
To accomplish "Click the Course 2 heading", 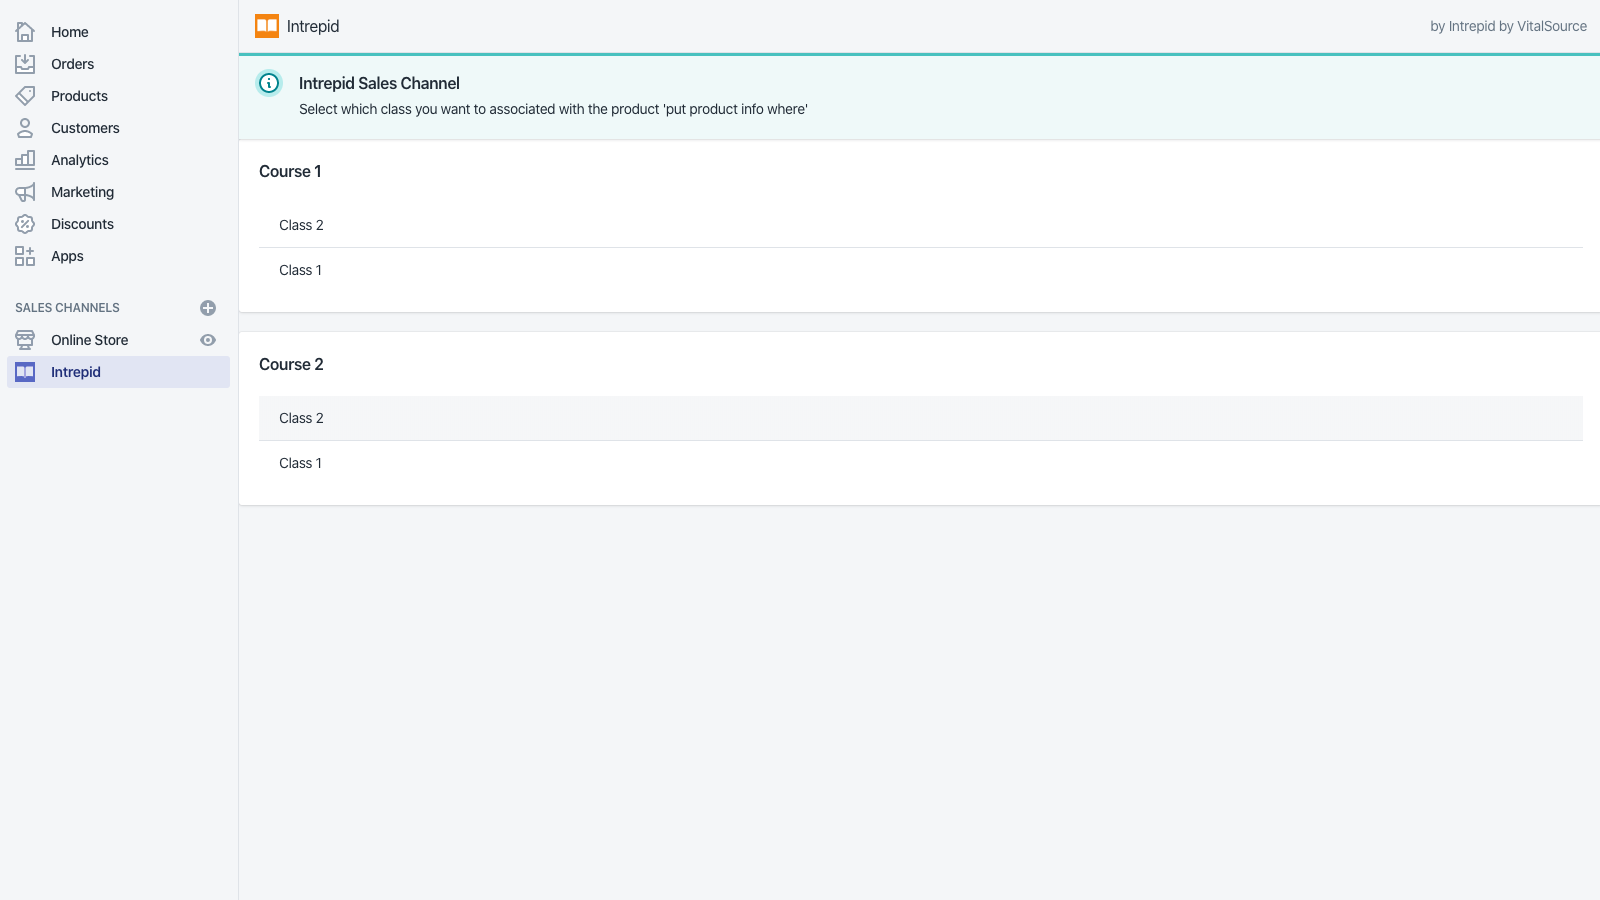I will tap(291, 364).
